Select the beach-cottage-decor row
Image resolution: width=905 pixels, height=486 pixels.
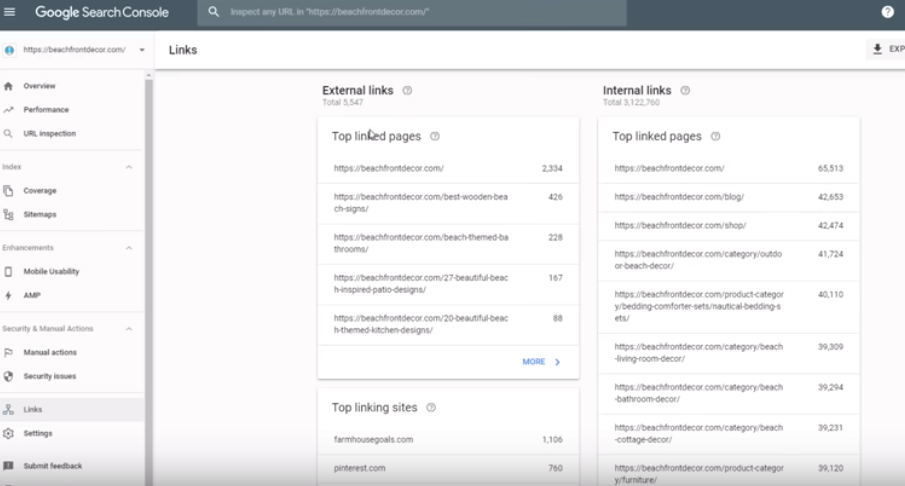pyautogui.click(x=728, y=433)
